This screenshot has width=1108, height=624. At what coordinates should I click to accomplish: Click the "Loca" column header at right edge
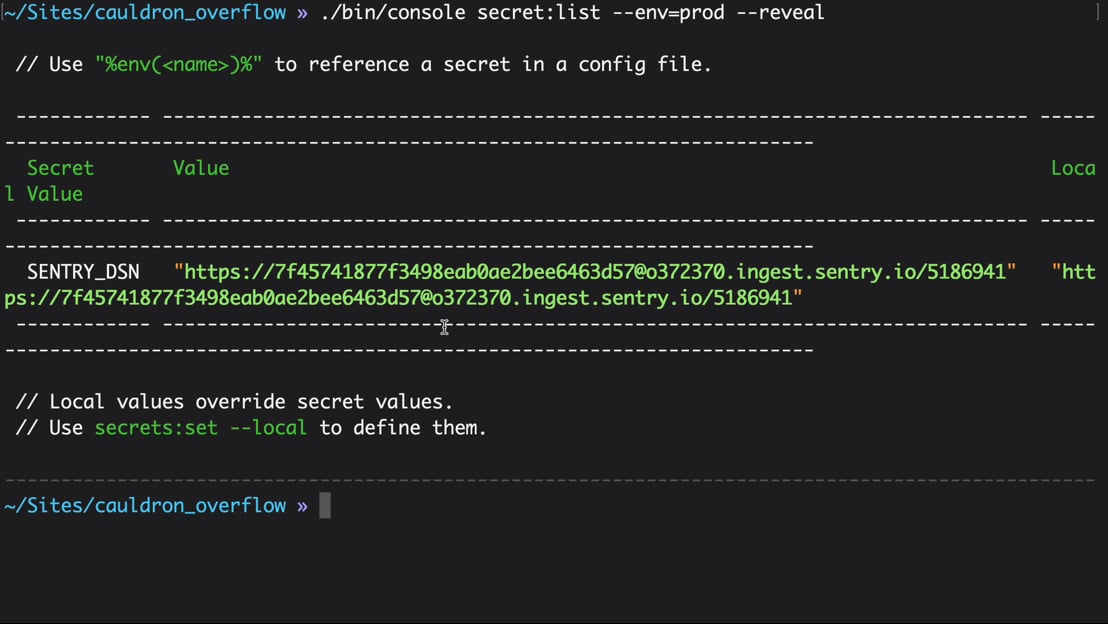click(x=1073, y=168)
